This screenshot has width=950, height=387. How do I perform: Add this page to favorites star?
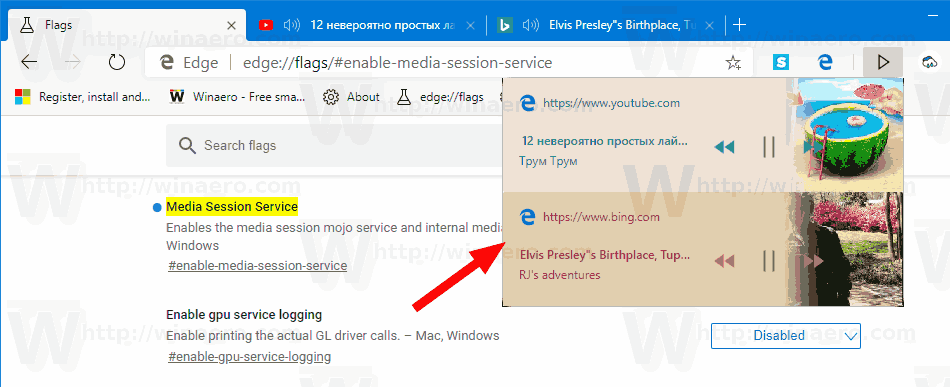pyautogui.click(x=733, y=62)
